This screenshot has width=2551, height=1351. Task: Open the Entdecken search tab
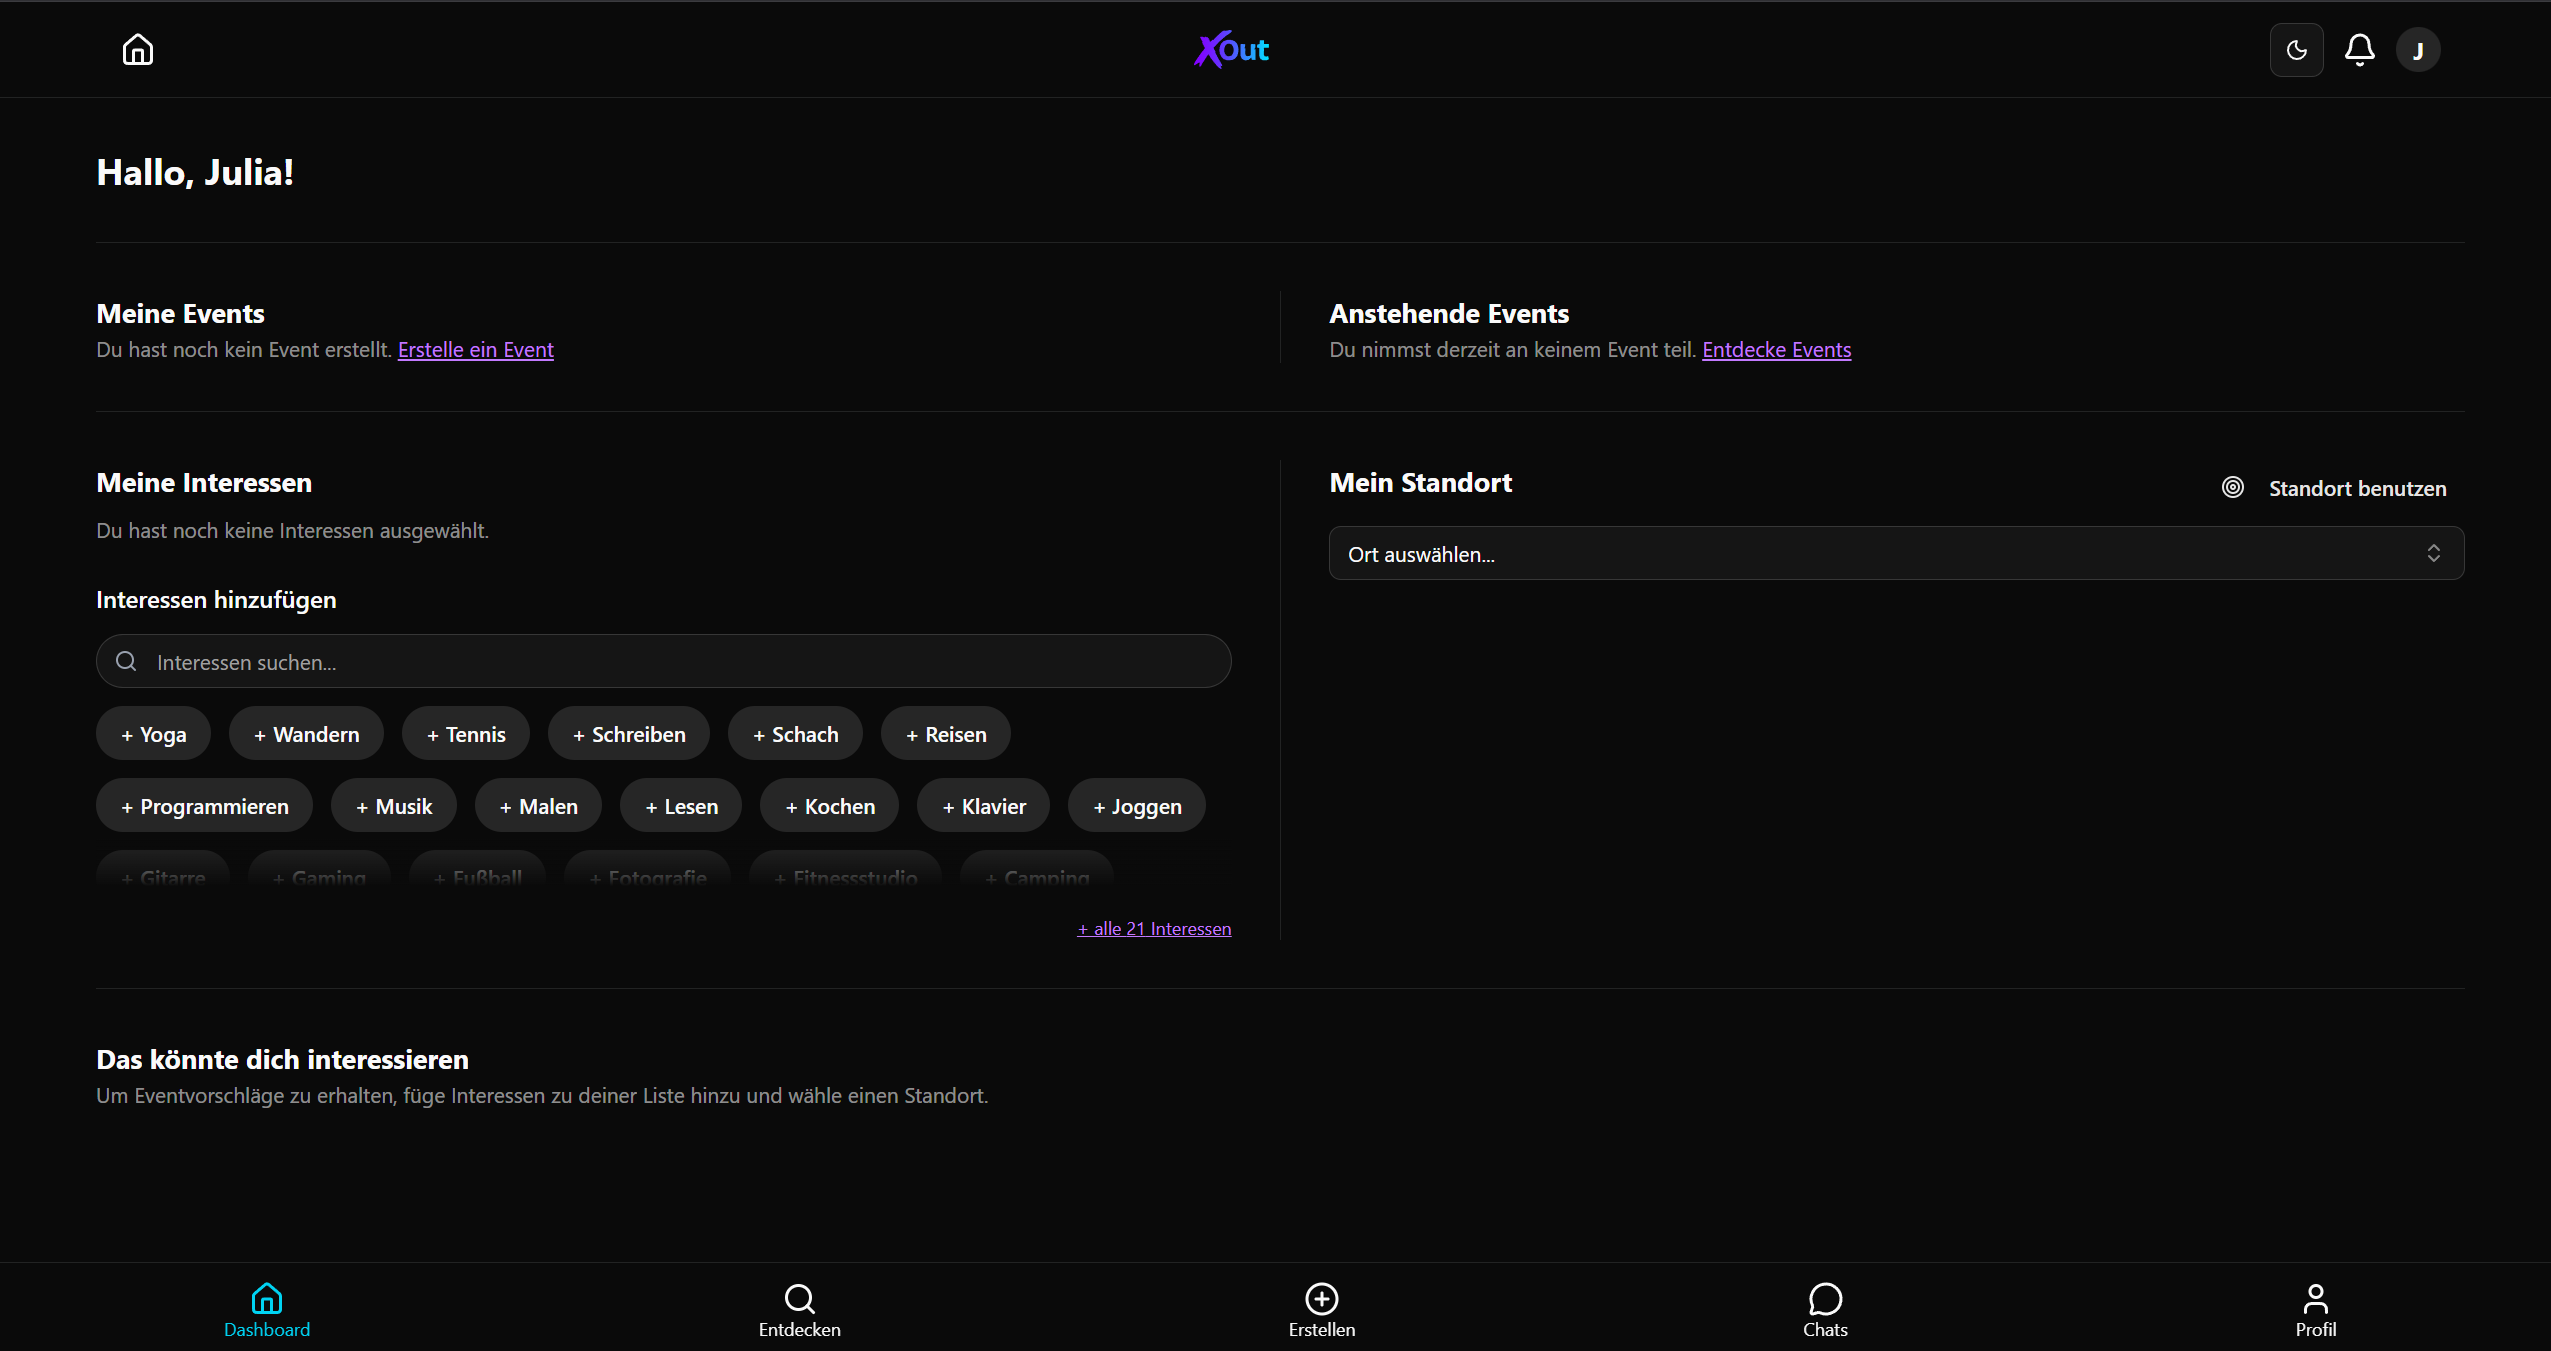click(x=799, y=1309)
